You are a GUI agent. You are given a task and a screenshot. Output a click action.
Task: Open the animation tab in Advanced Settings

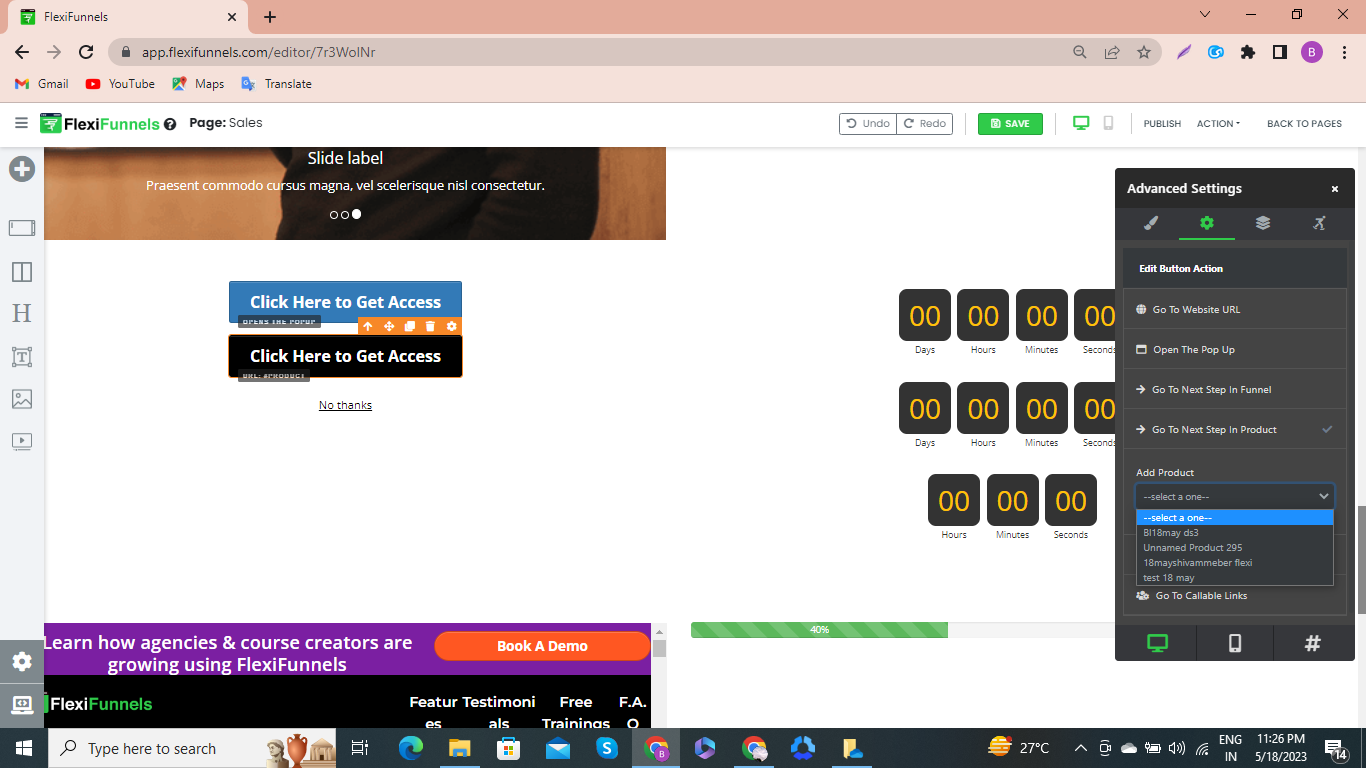(x=1319, y=223)
